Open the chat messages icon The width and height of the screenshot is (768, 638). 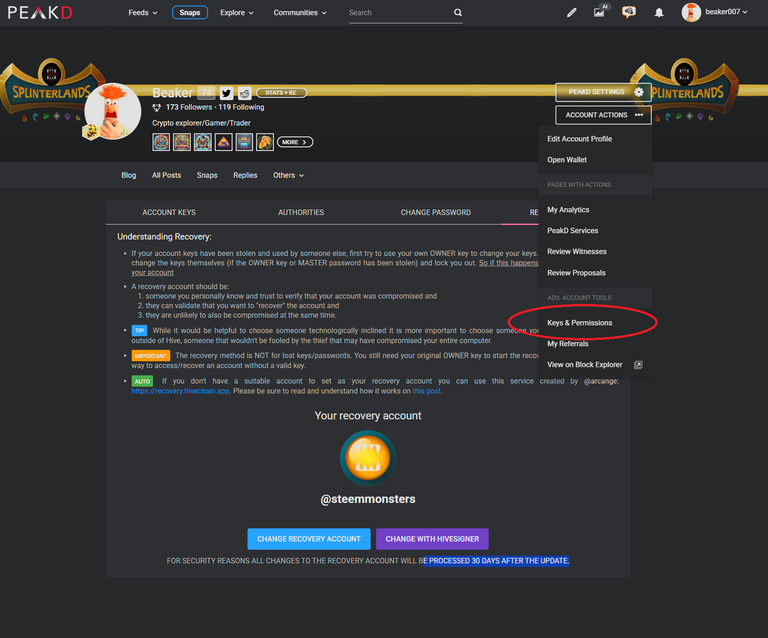point(629,12)
